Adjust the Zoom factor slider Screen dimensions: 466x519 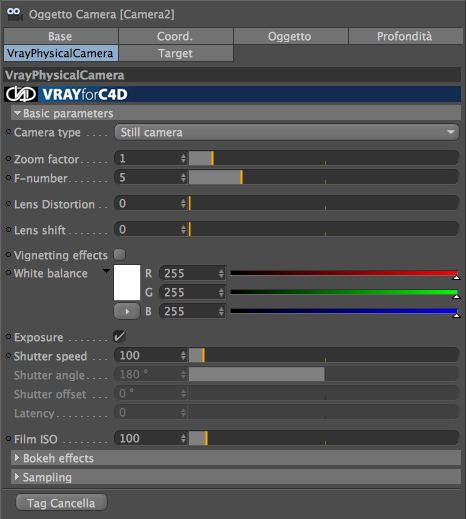323,158
